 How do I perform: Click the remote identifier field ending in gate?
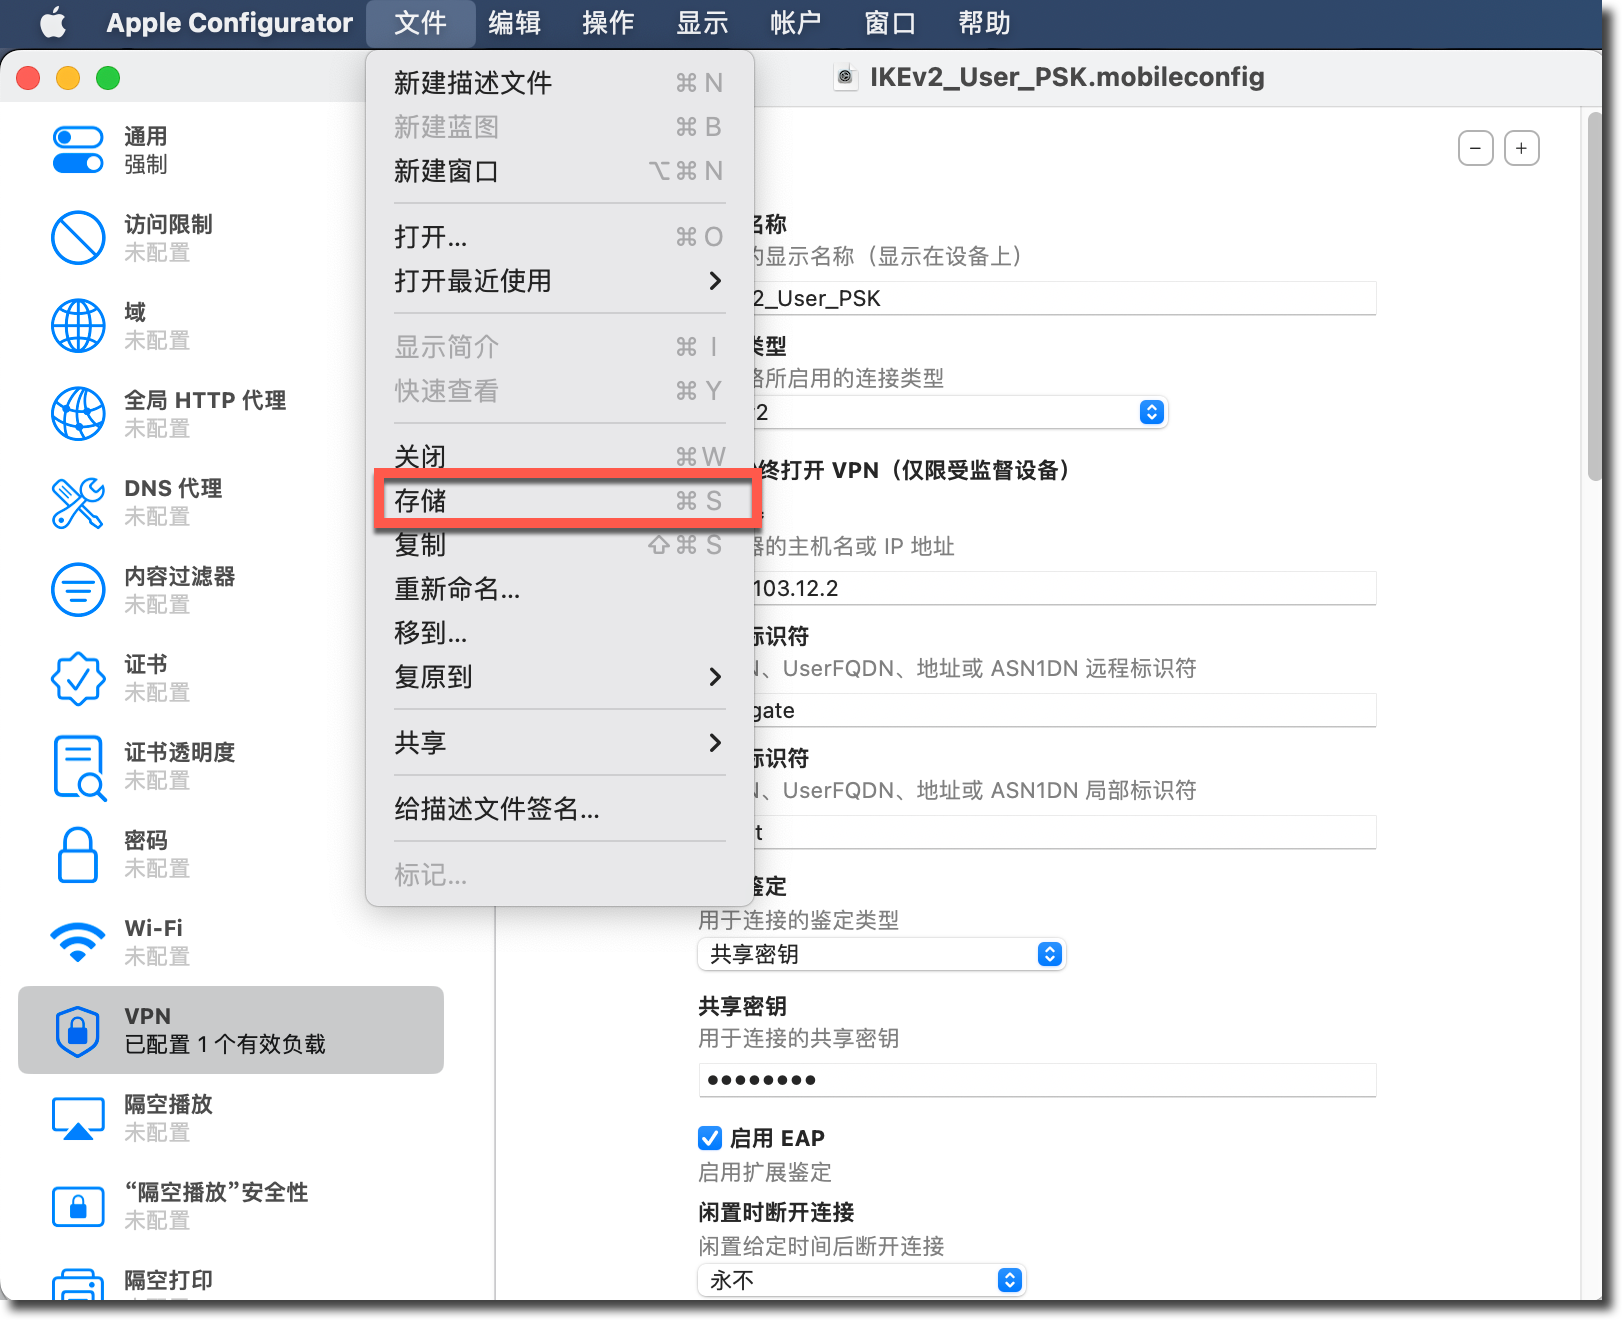point(1064,710)
